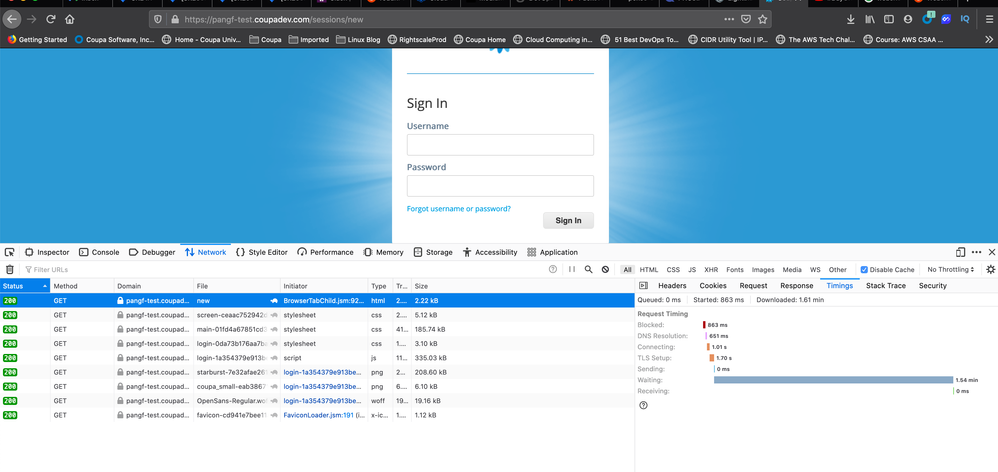Open the Getting Started bookmark

tap(37, 39)
